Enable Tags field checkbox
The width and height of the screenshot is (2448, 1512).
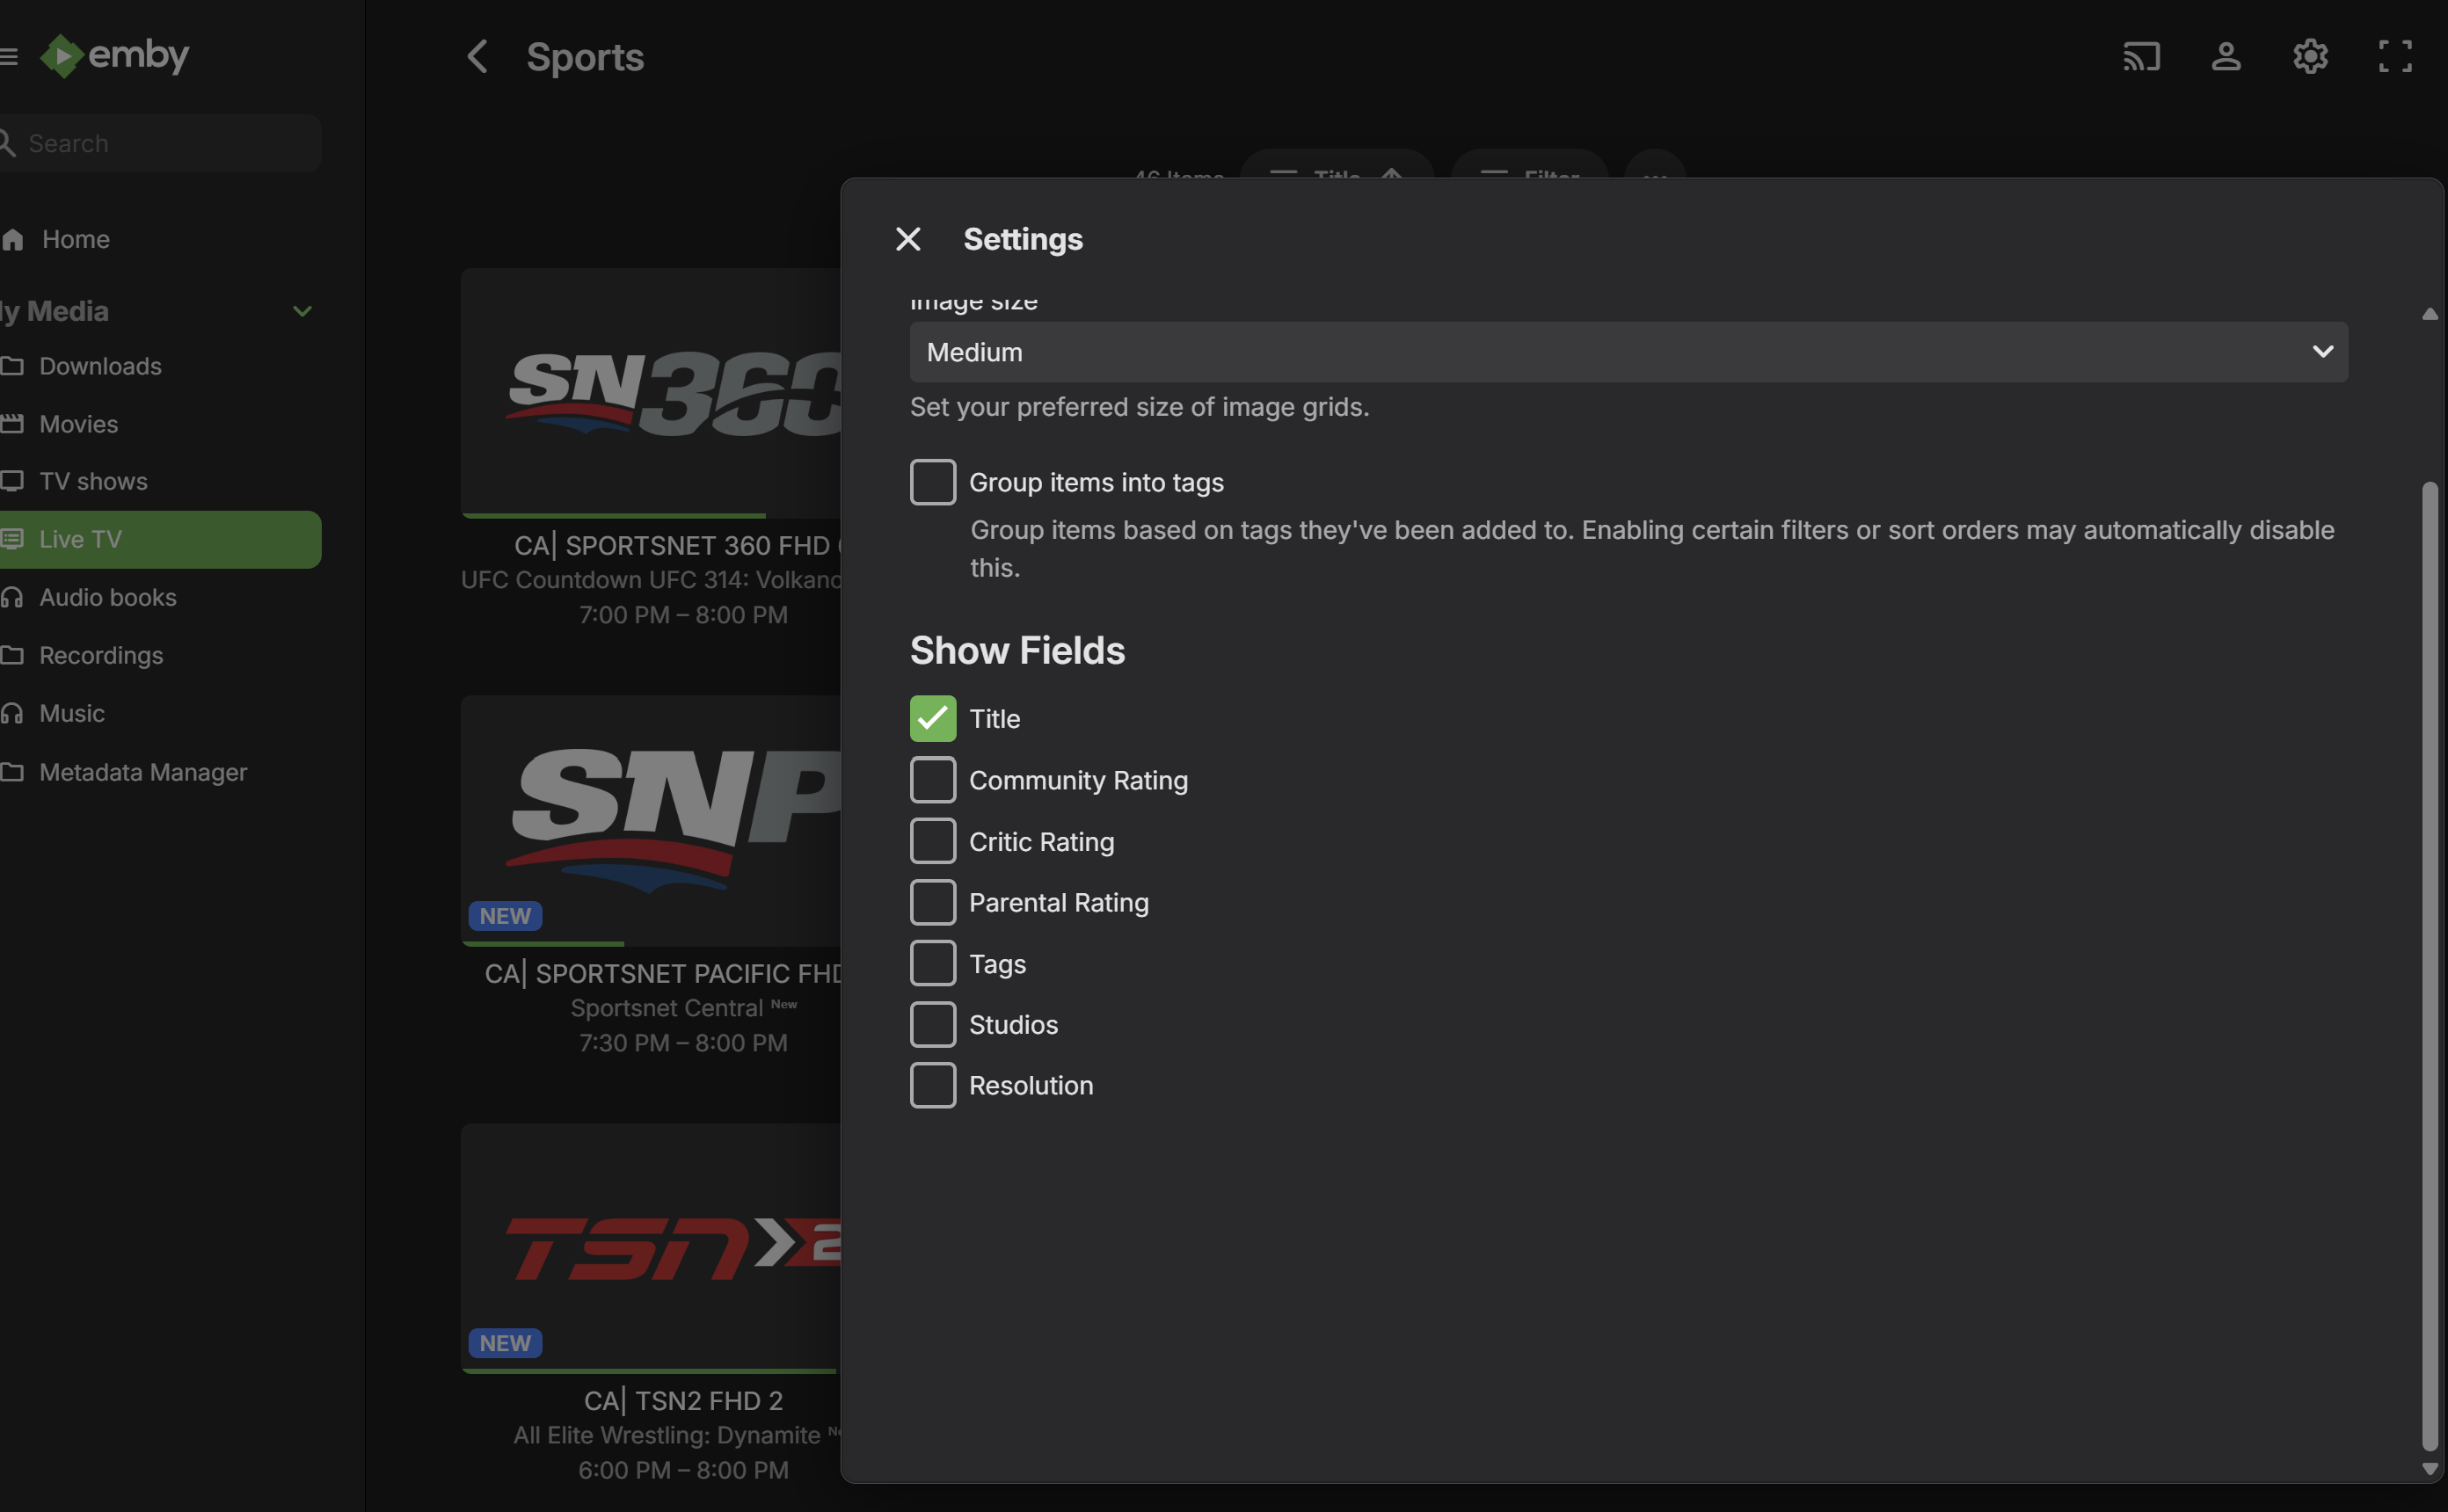click(932, 963)
